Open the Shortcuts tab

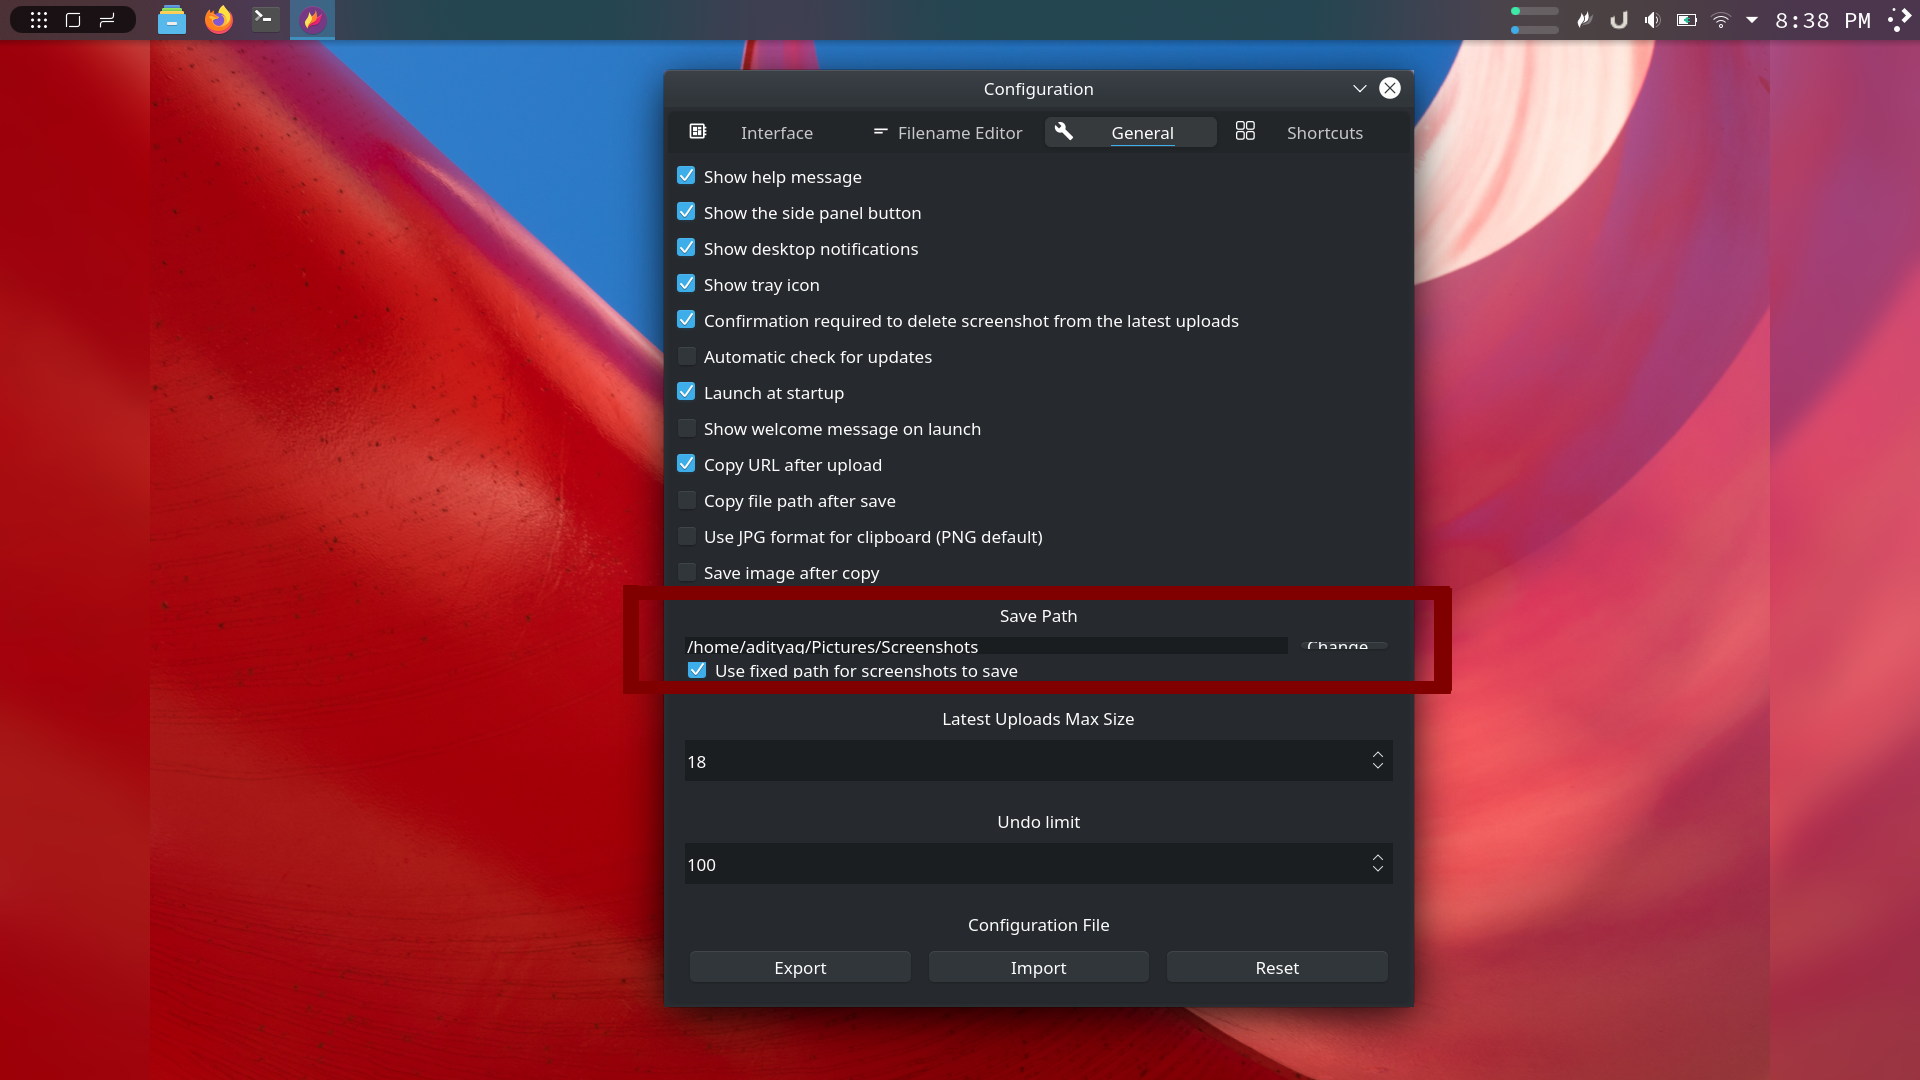point(1323,133)
